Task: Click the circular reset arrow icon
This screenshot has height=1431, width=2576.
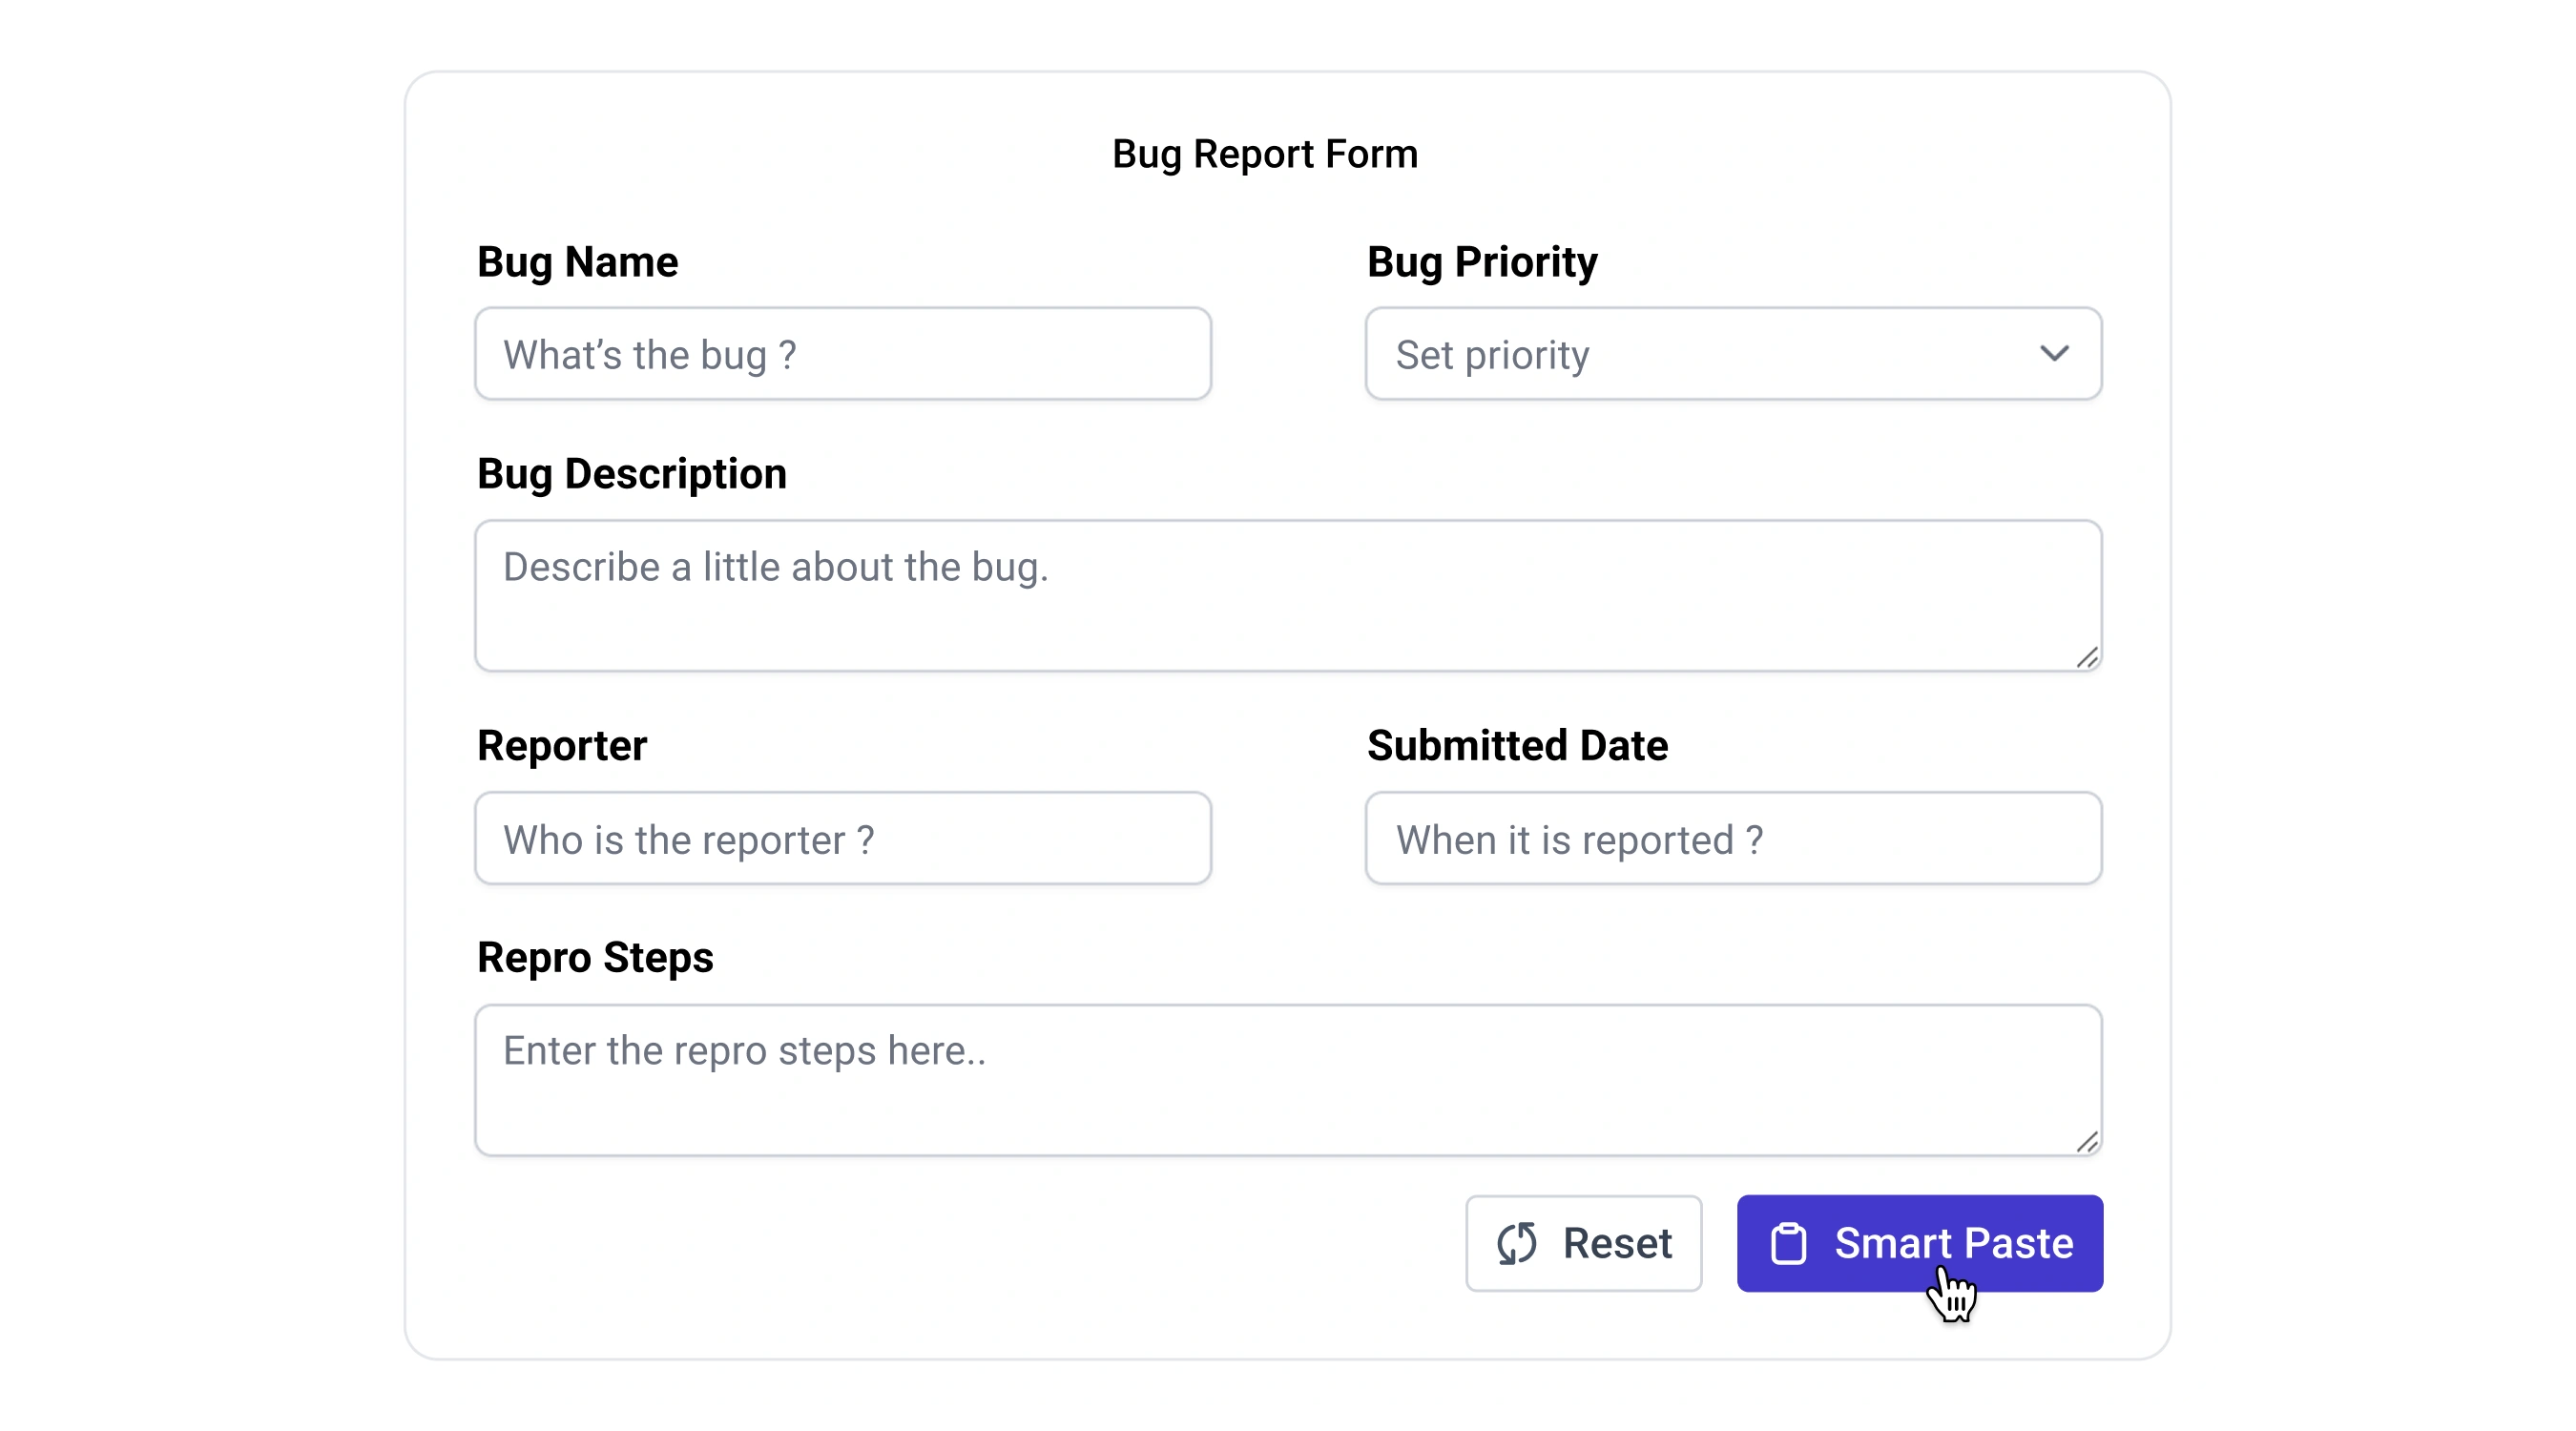Action: pos(1515,1243)
